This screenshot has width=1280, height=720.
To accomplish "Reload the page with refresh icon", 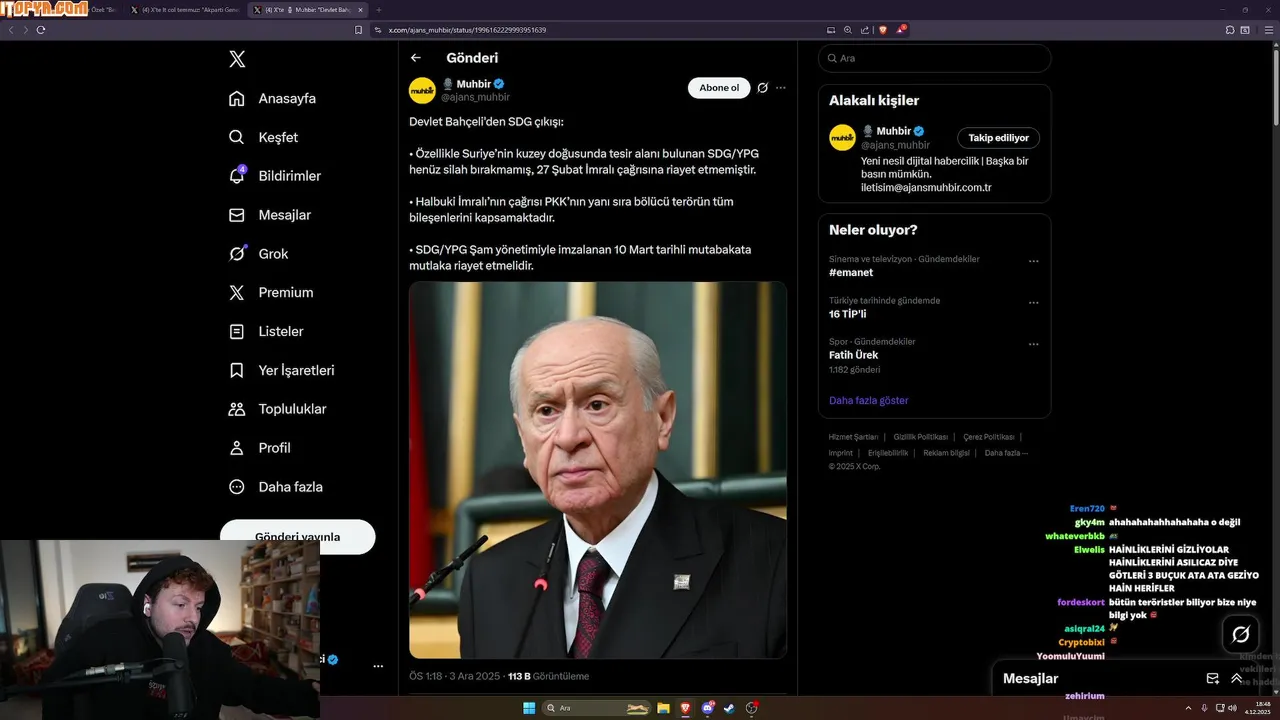I will click(41, 30).
